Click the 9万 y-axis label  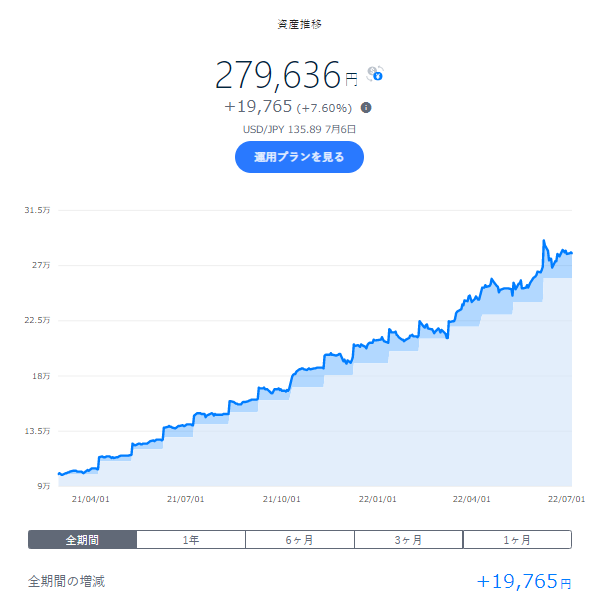tap(44, 486)
